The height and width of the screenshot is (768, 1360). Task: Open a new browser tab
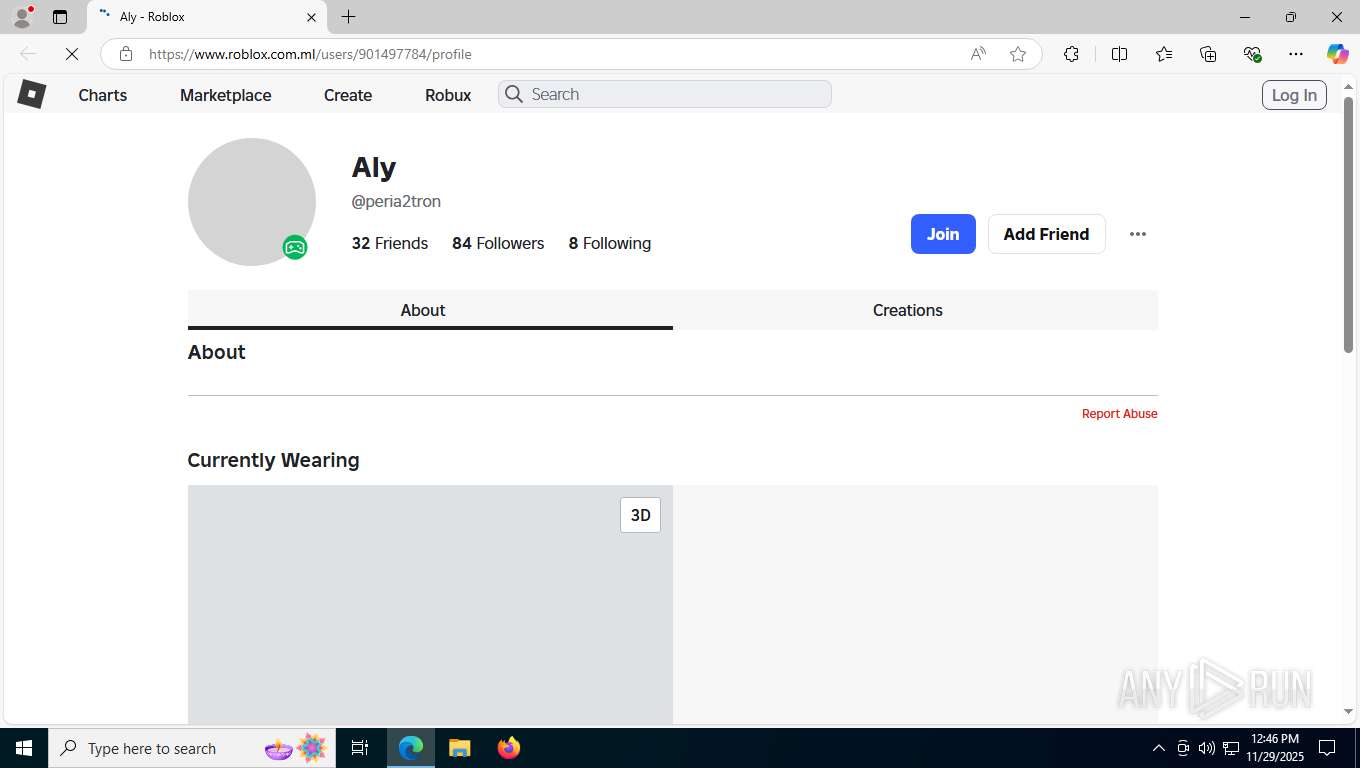[x=348, y=17]
